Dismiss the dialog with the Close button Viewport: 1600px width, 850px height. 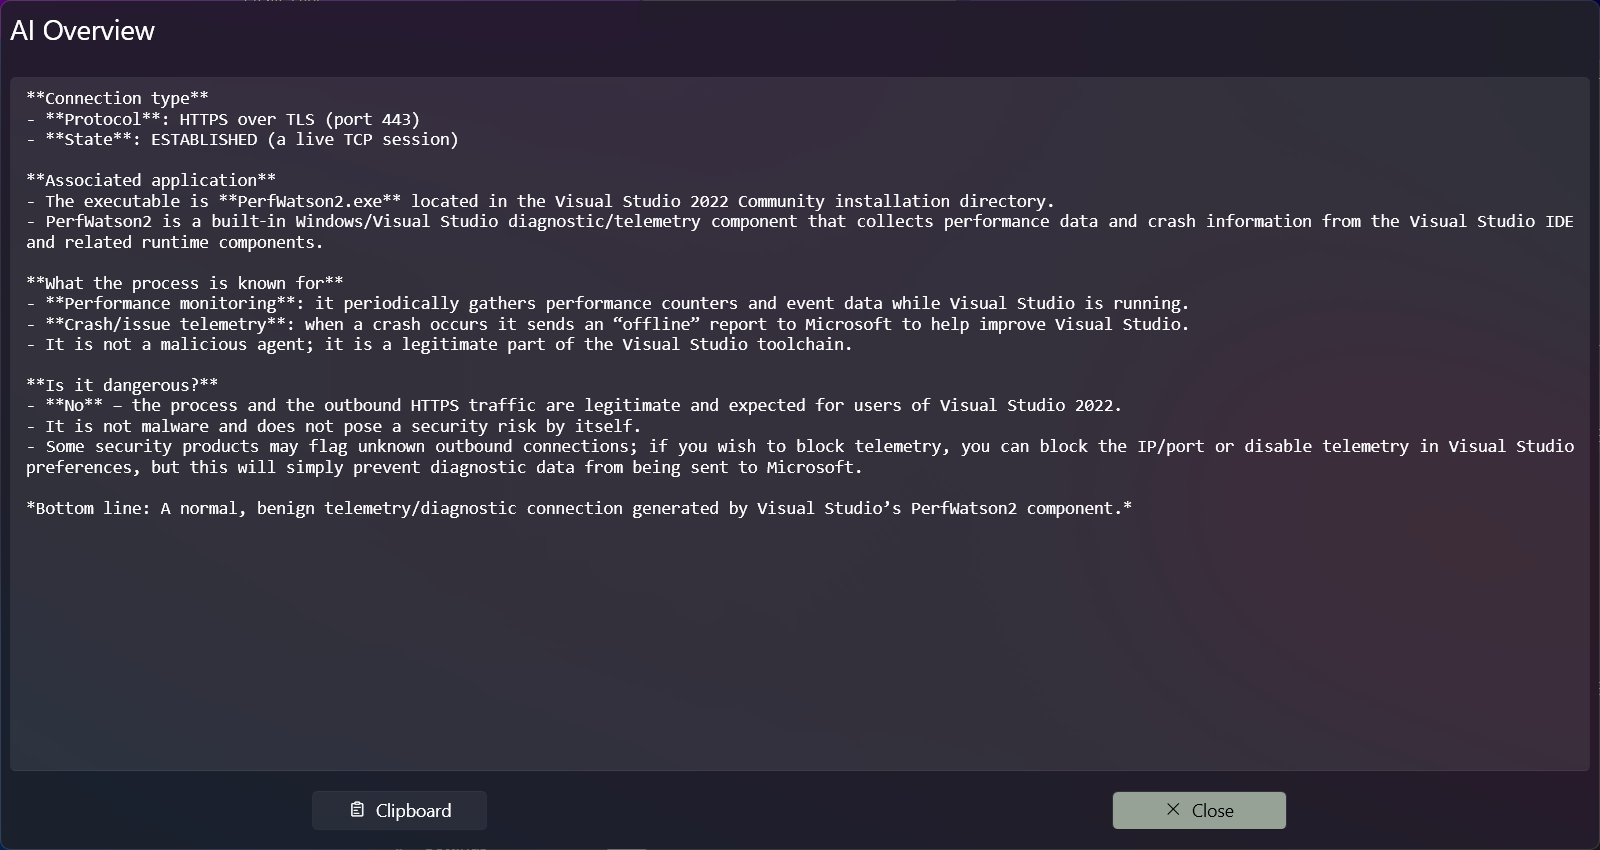(x=1198, y=810)
